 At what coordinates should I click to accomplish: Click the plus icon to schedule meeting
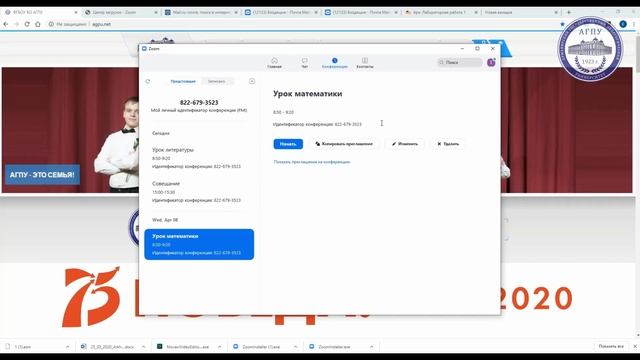coord(252,81)
